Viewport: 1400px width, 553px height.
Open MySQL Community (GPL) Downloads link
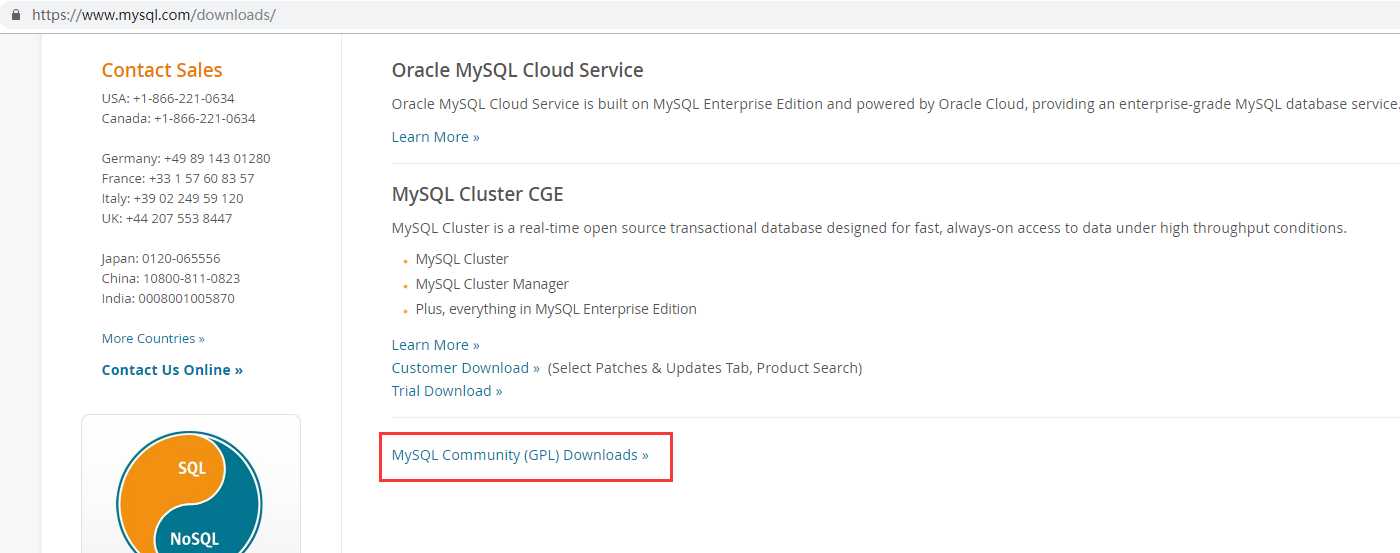(x=520, y=455)
